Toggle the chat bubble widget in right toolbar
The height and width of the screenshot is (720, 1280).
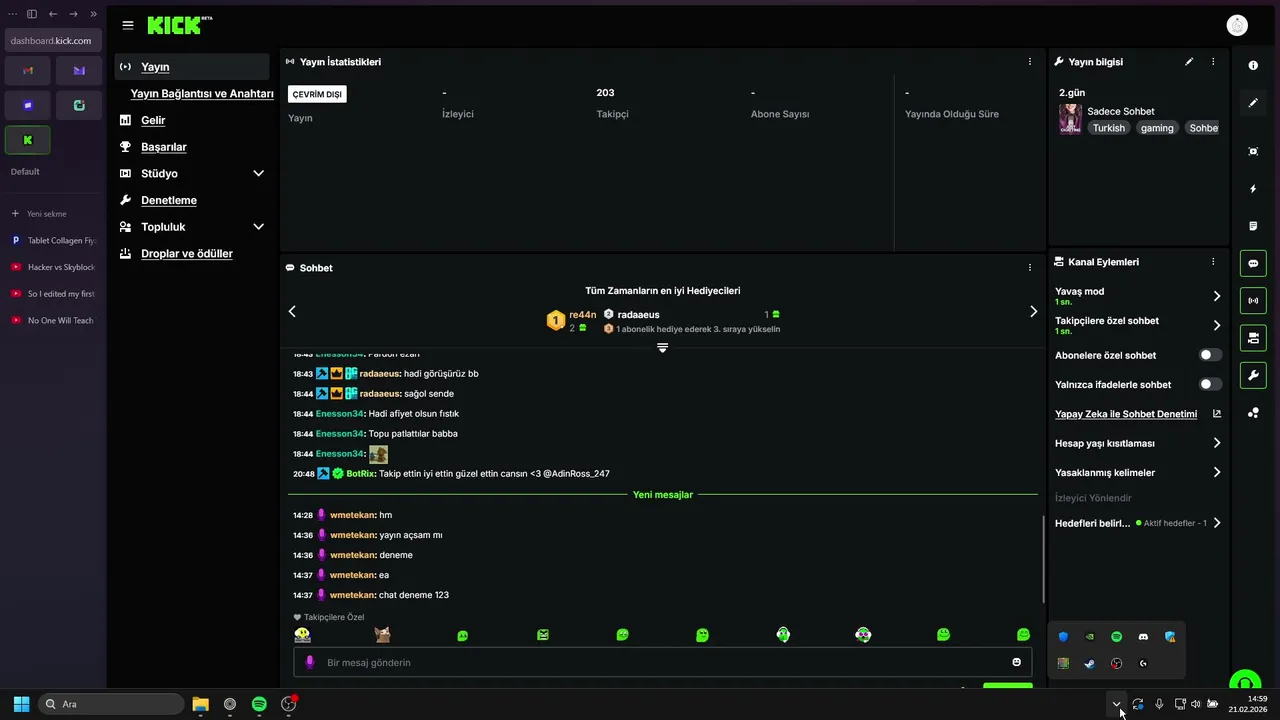point(1253,264)
